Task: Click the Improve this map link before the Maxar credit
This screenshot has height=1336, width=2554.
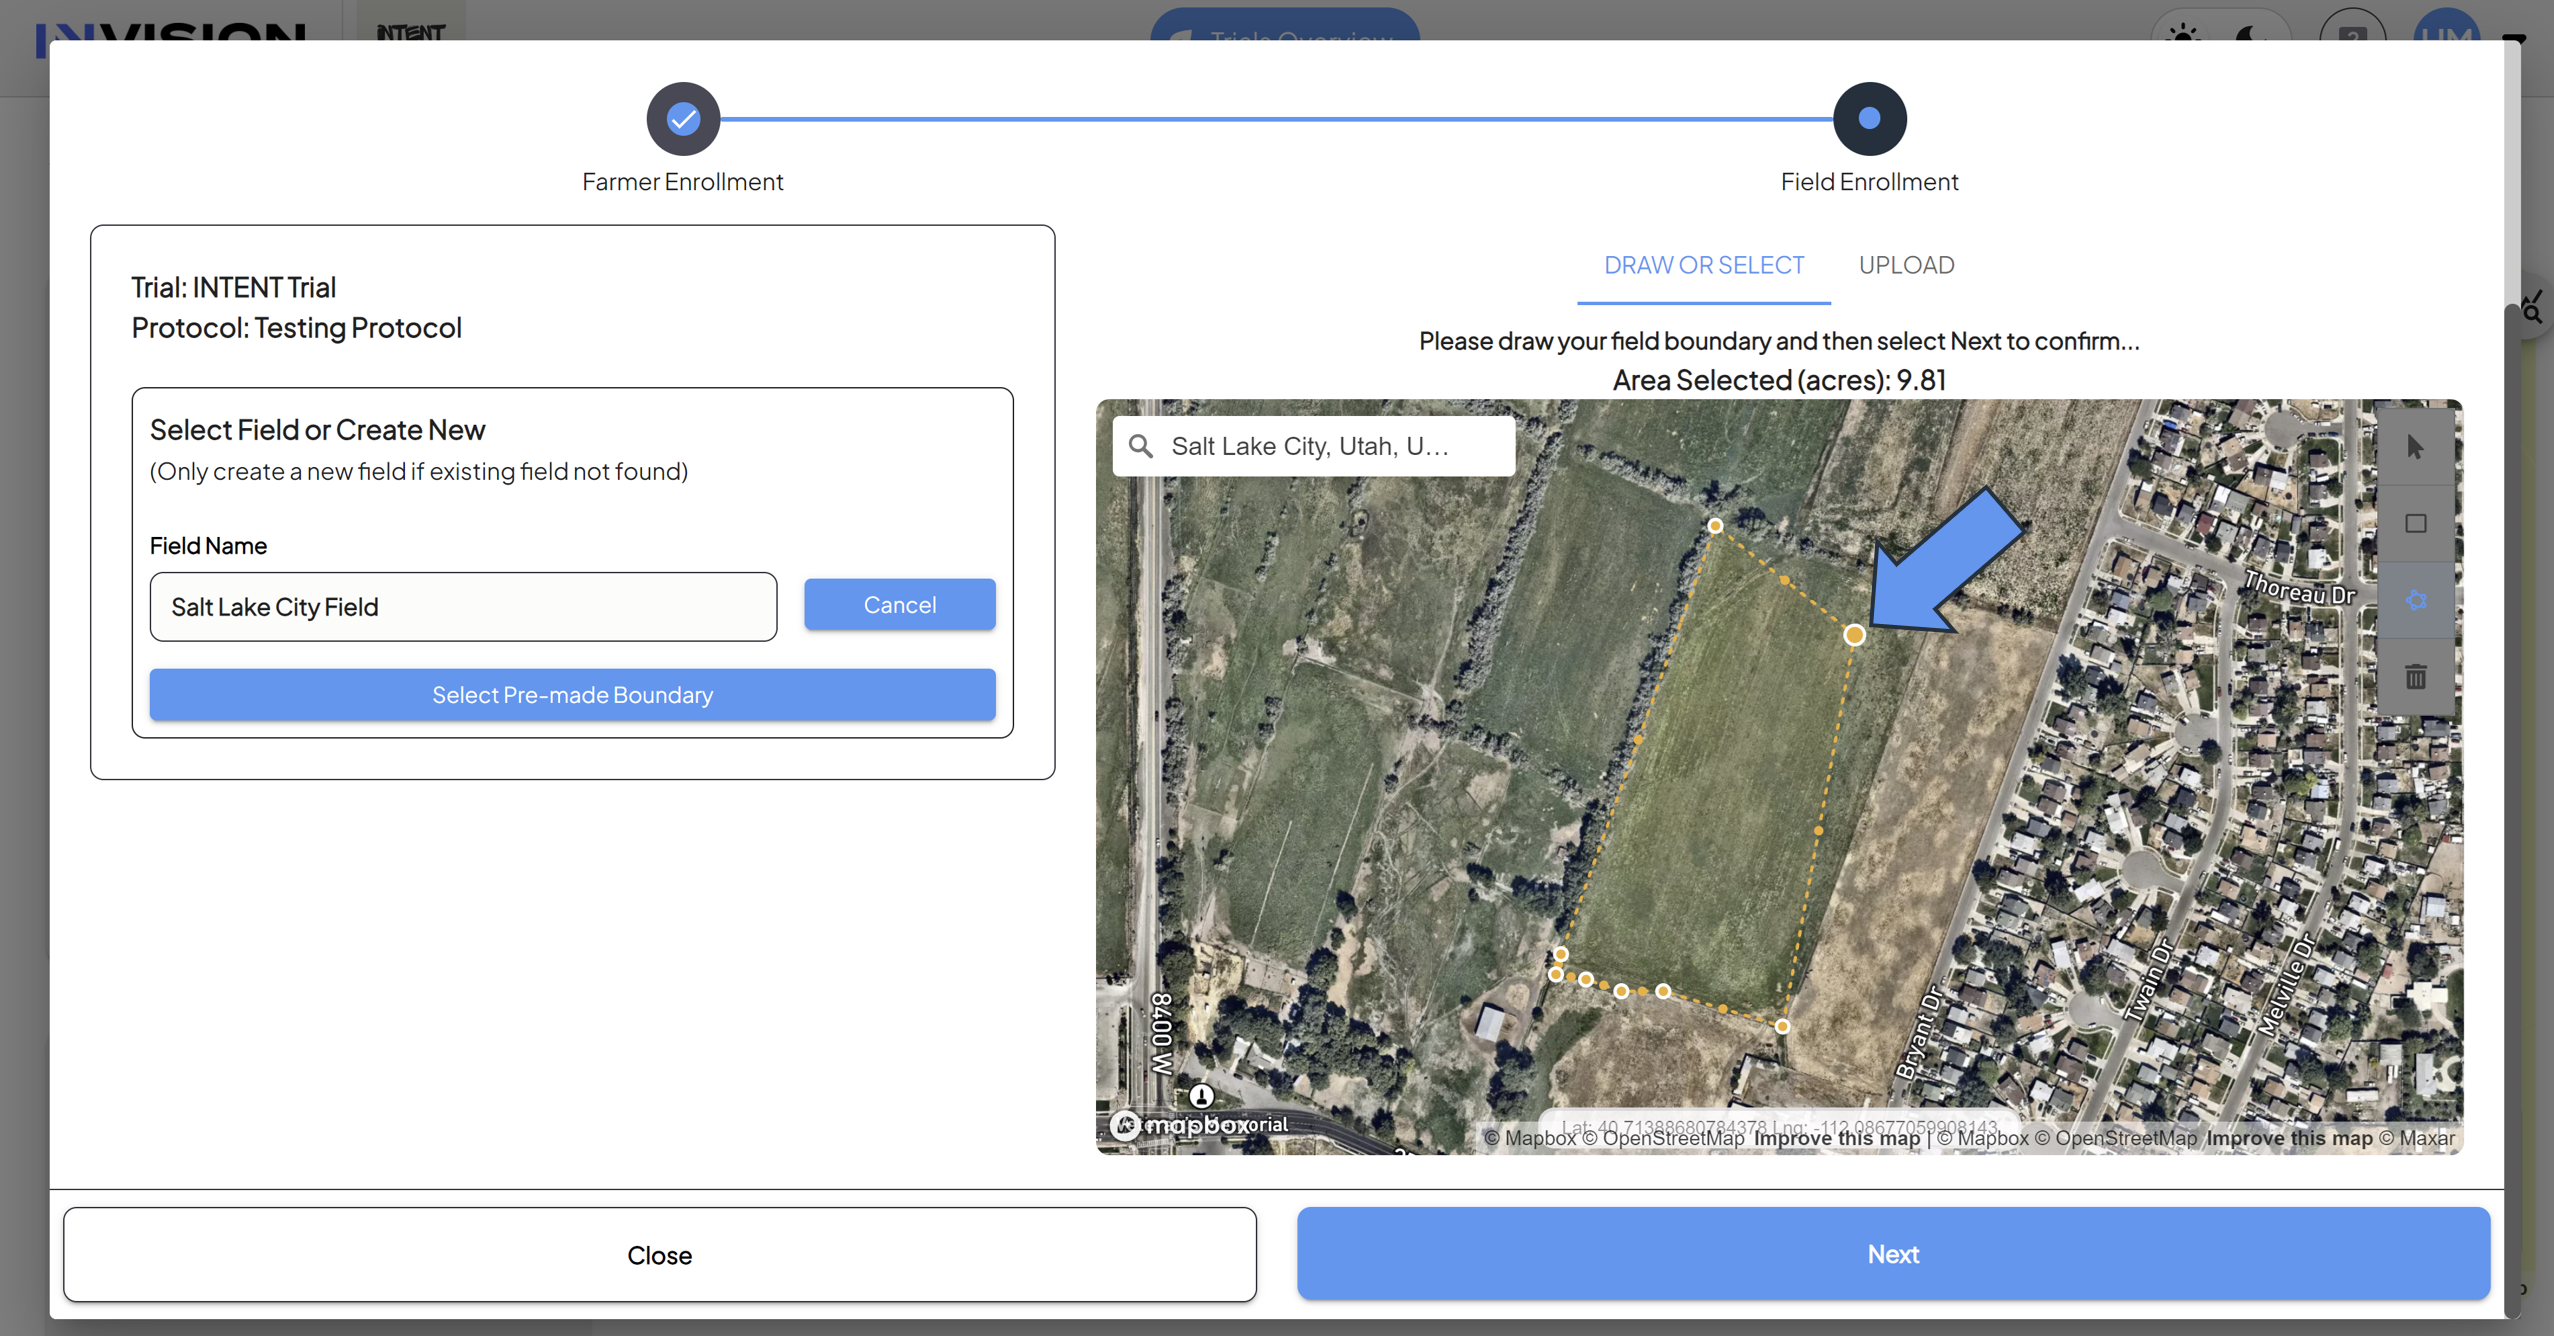Action: 2289,1138
